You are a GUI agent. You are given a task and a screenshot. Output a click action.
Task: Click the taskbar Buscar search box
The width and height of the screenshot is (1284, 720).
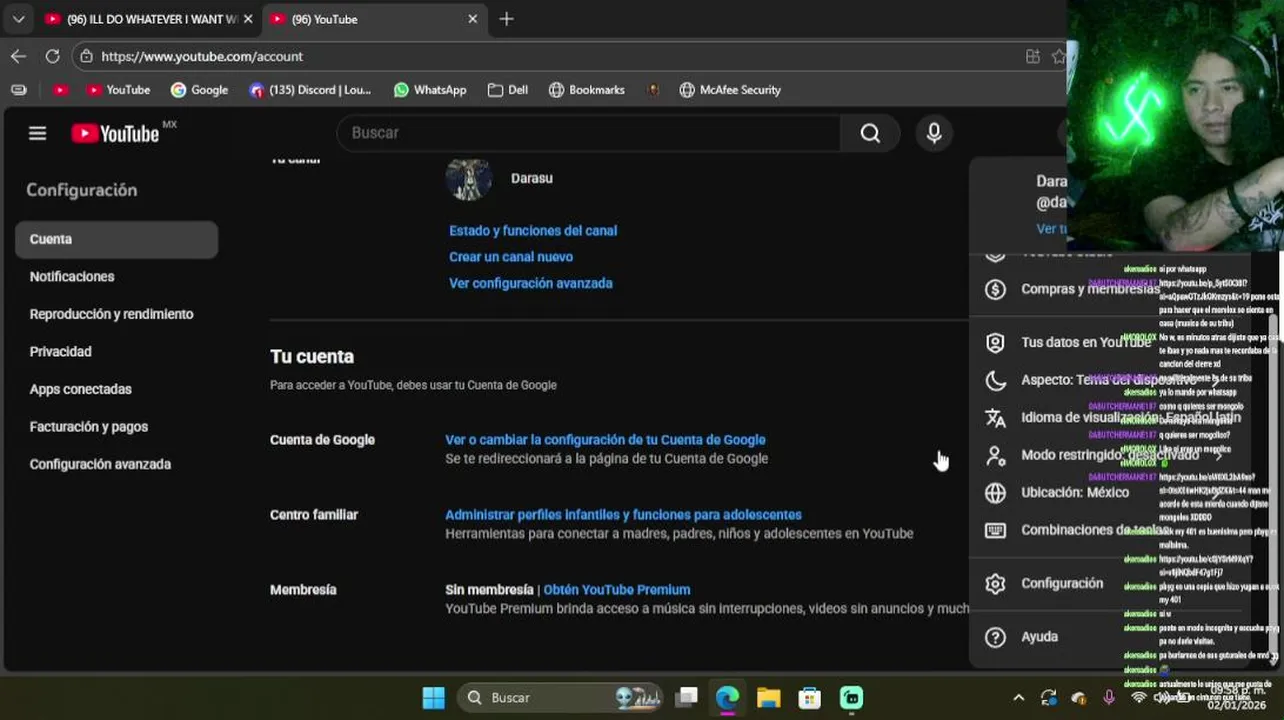click(562, 698)
